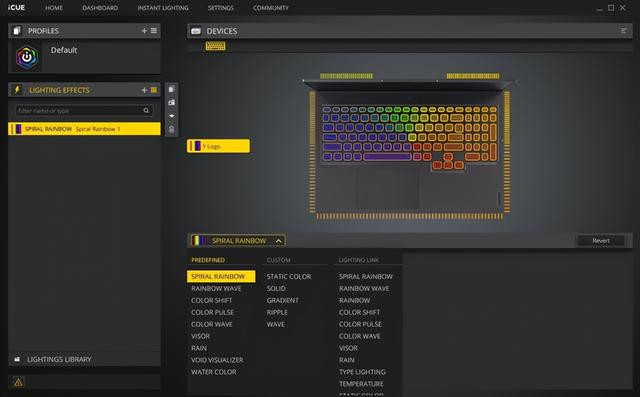640x397 pixels.
Task: Add a new lighting effect
Action: pos(144,90)
